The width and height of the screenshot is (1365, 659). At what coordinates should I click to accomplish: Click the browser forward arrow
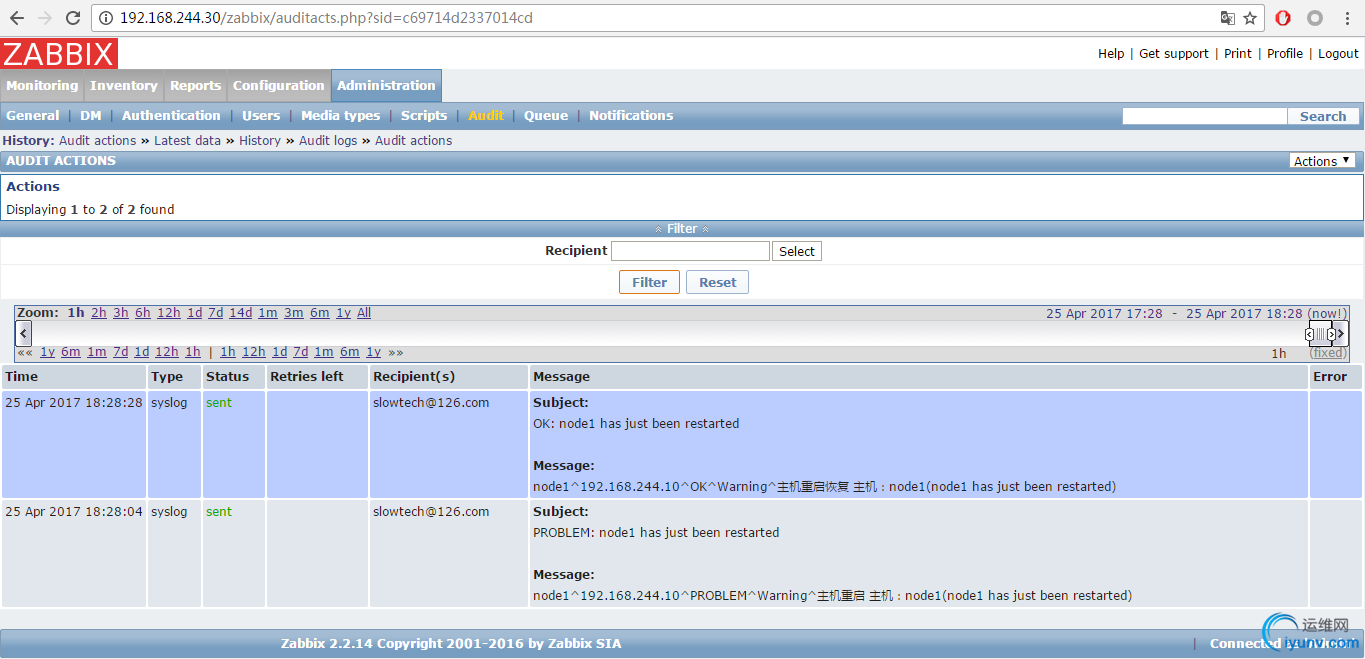click(x=45, y=18)
